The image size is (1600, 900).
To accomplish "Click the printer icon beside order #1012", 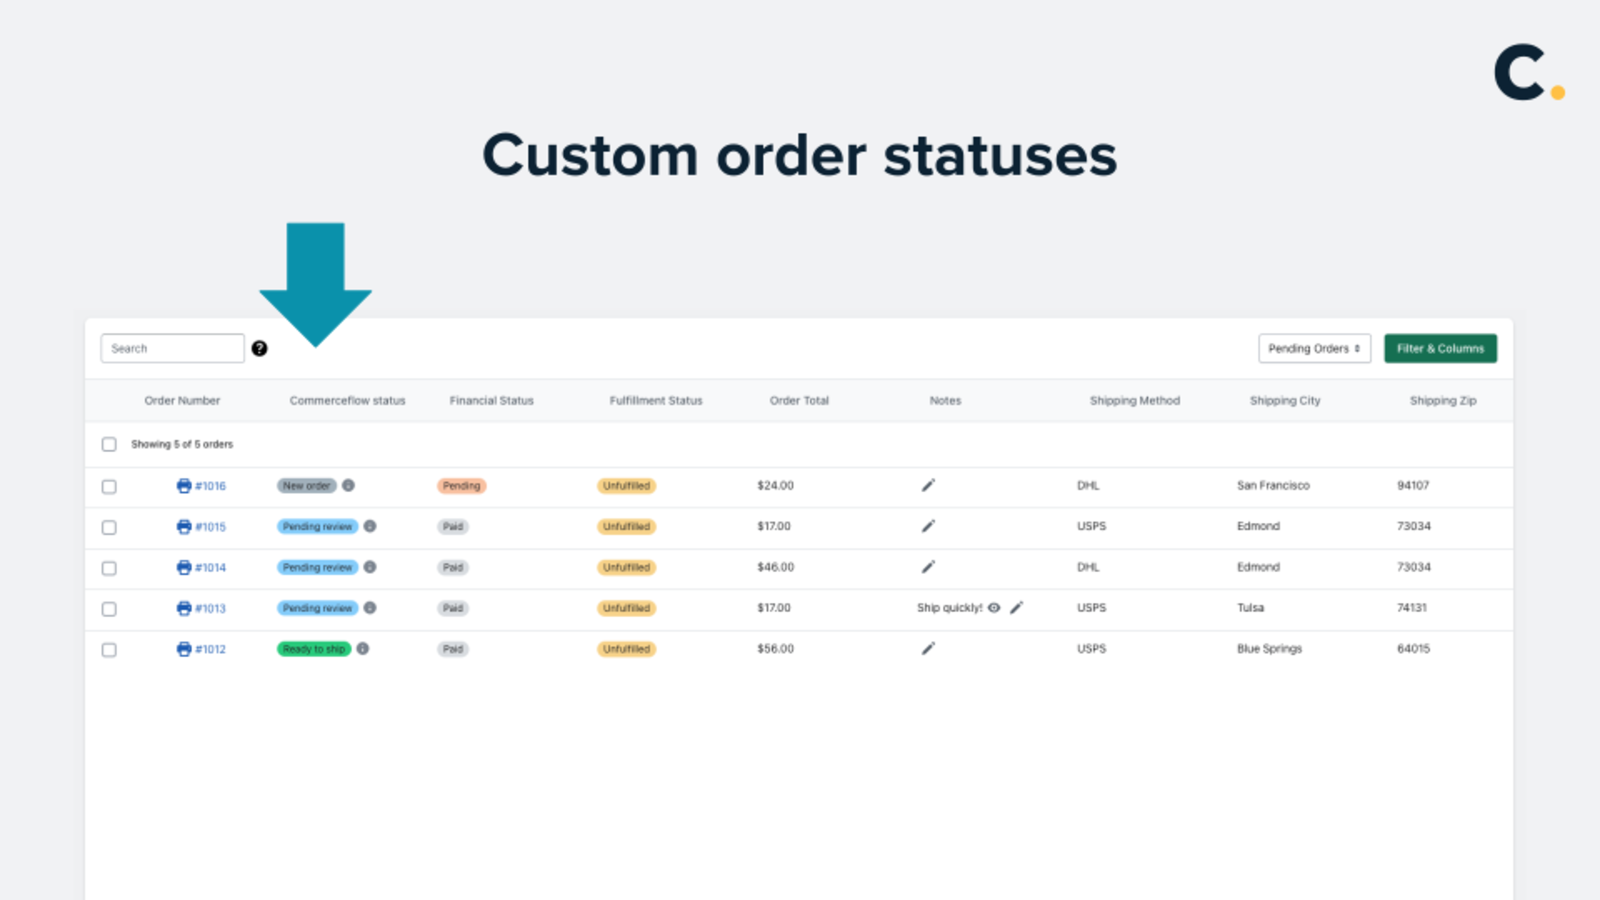I will click(184, 649).
